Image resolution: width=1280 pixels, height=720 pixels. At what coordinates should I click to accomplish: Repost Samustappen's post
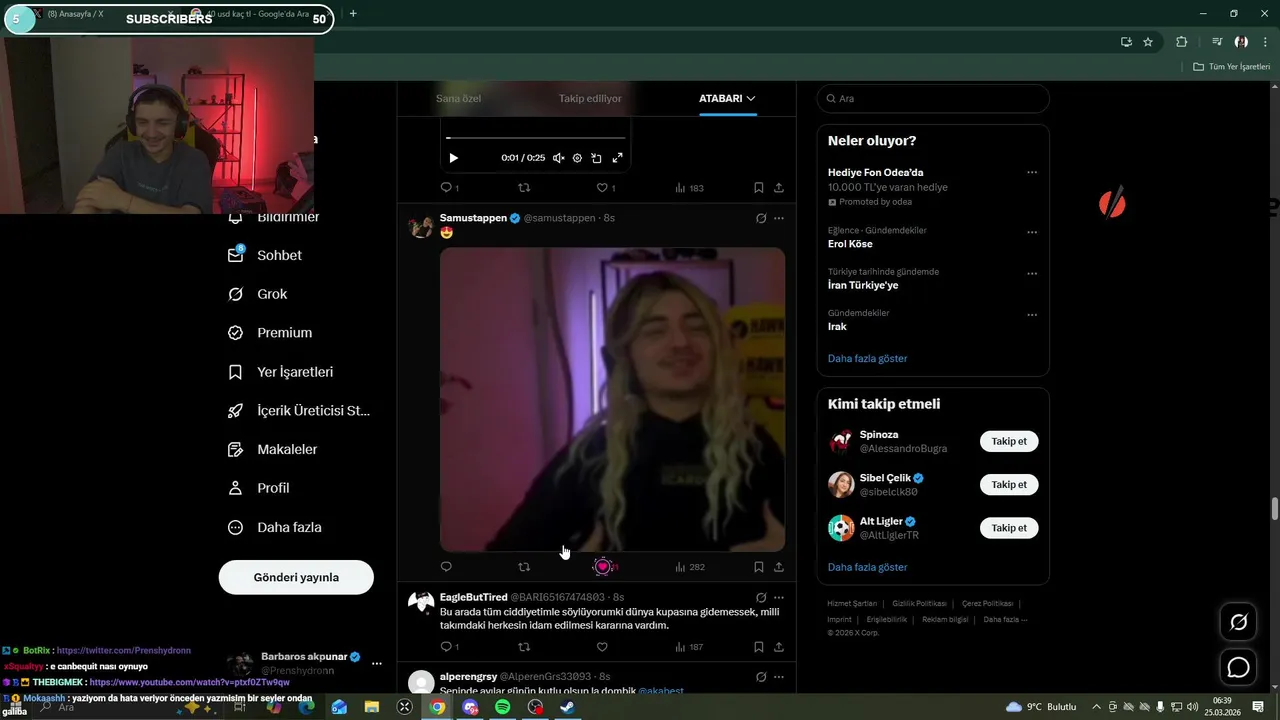(524, 567)
